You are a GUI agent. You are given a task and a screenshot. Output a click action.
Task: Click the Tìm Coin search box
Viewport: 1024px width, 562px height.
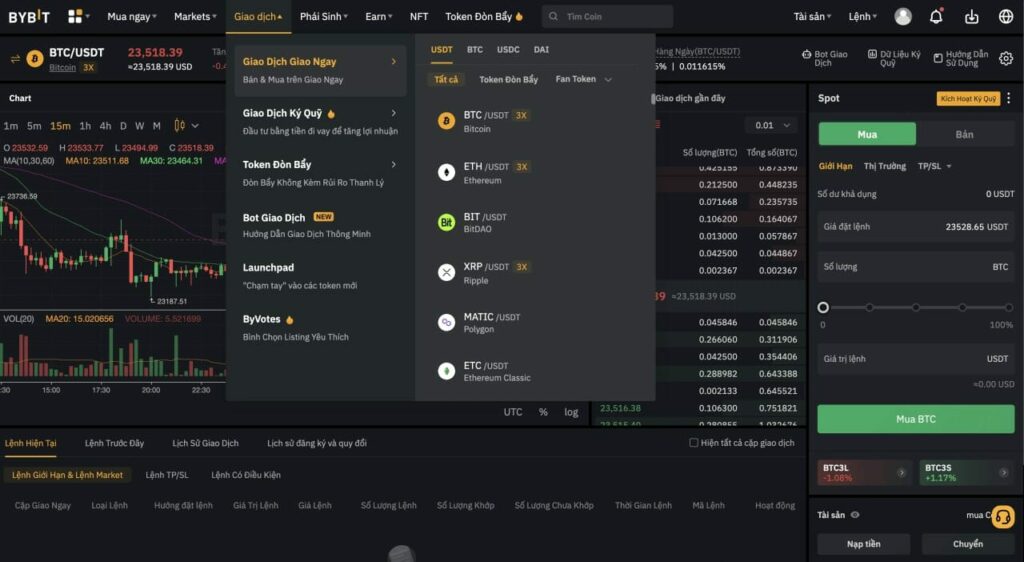pyautogui.click(x=607, y=16)
